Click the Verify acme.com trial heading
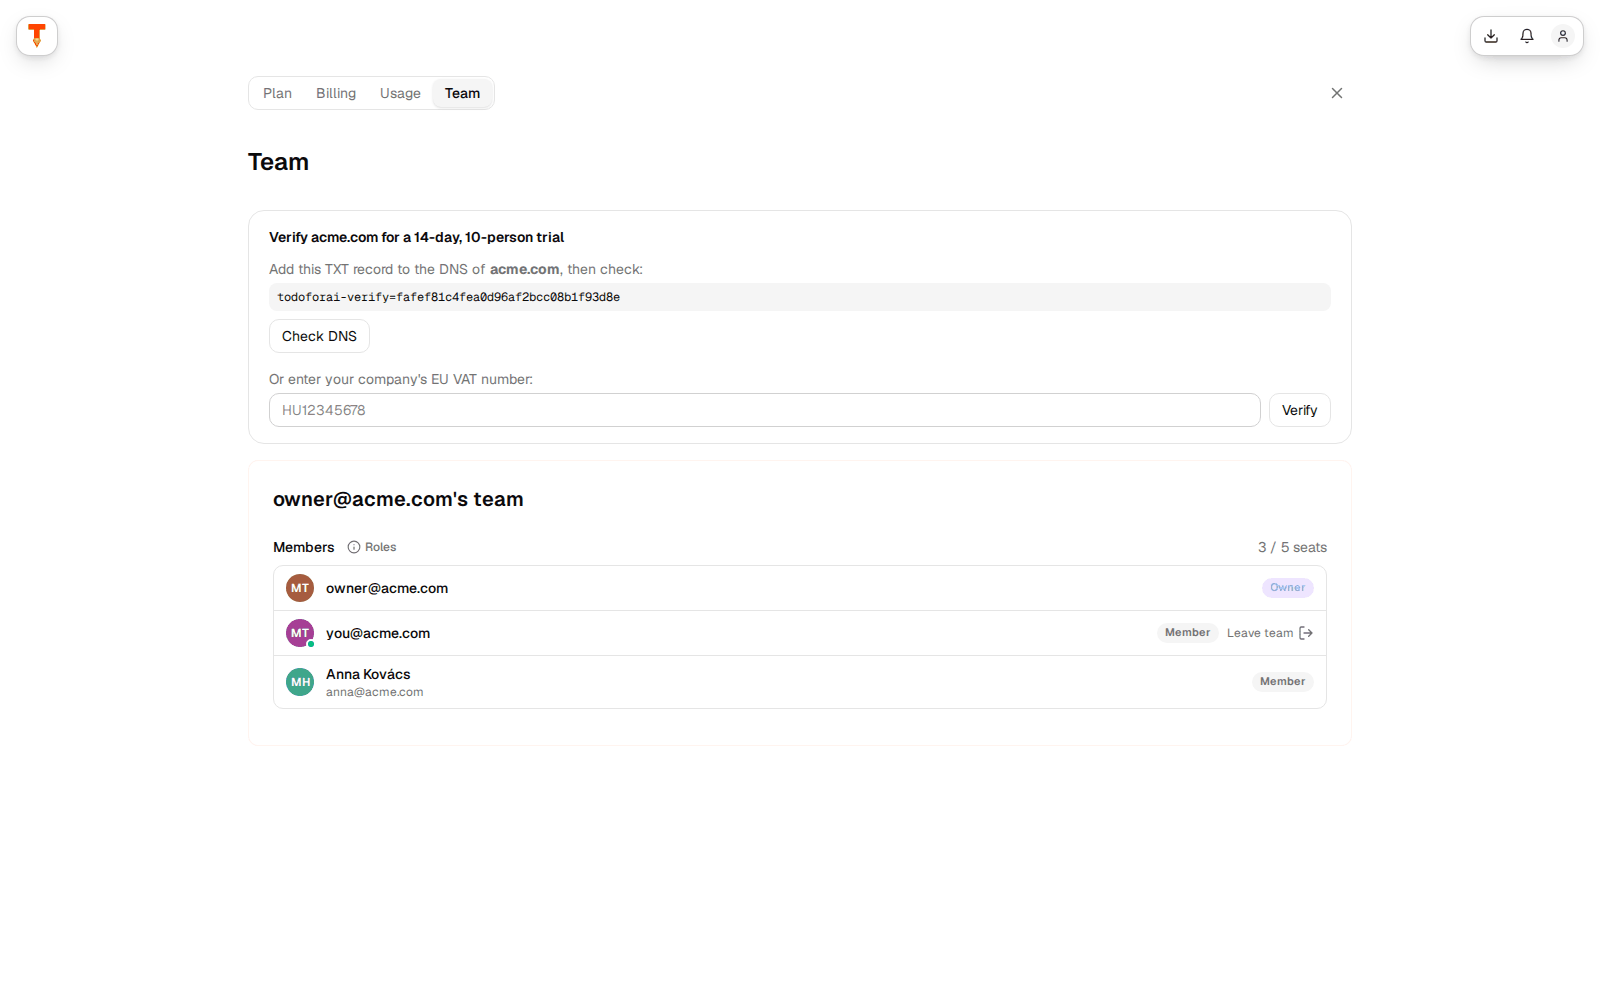The width and height of the screenshot is (1600, 1000). pyautogui.click(x=416, y=237)
